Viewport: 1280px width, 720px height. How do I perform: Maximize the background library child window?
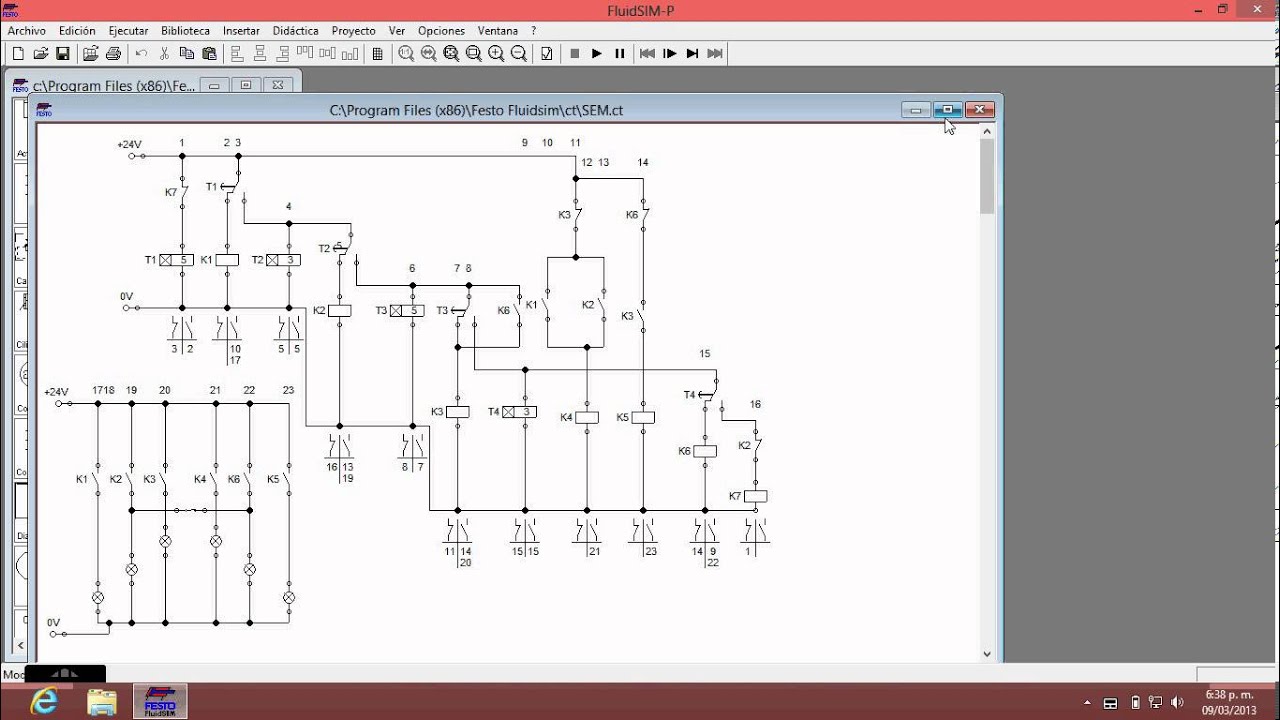tap(248, 85)
